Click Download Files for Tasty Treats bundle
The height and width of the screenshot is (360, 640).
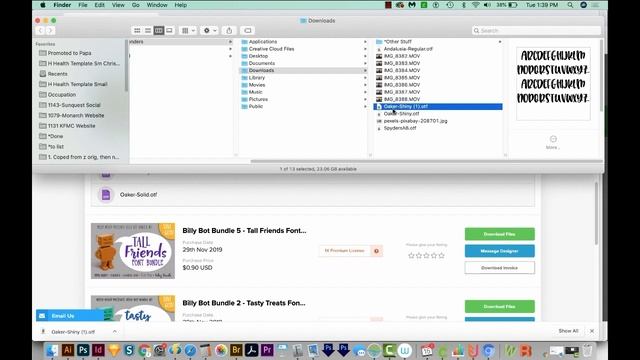tap(500, 306)
